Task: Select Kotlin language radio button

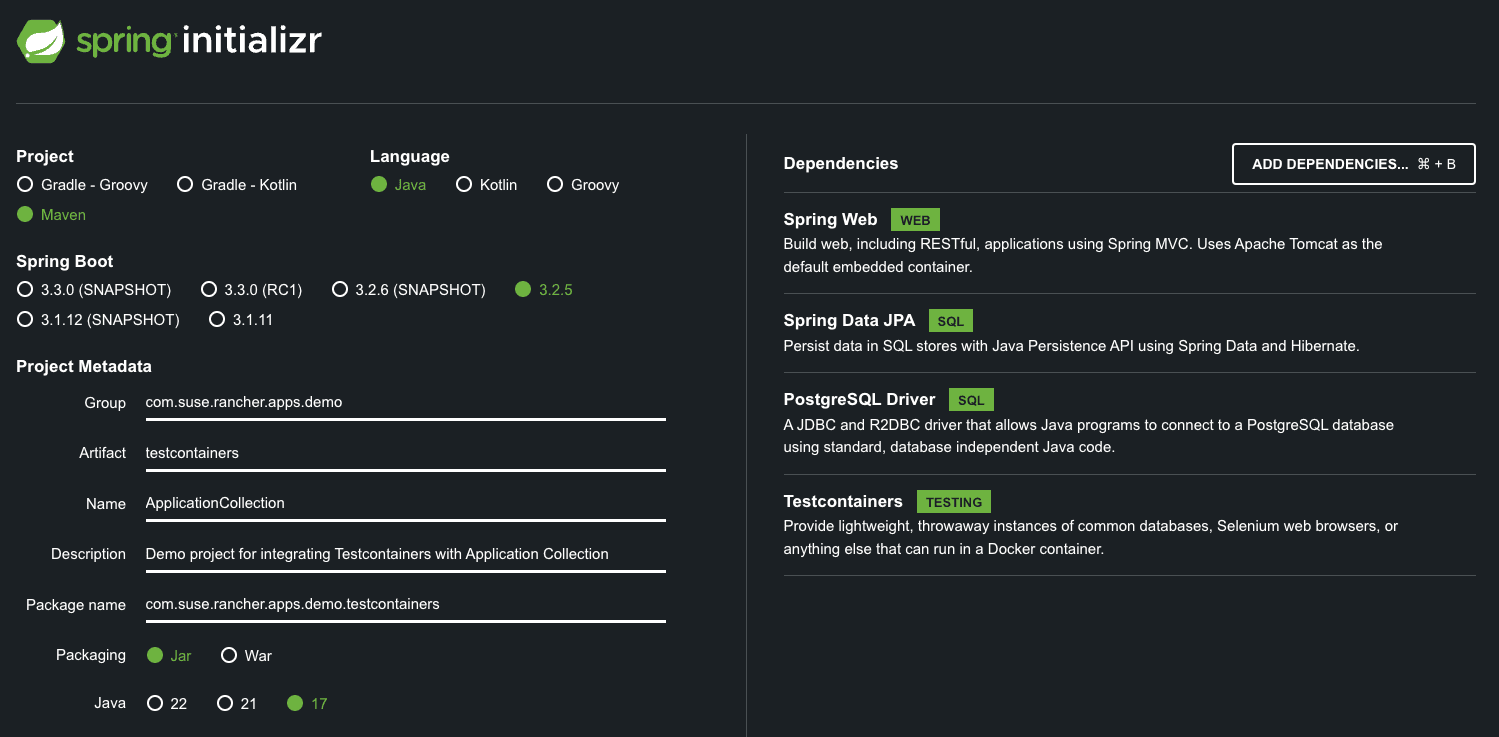Action: (464, 185)
